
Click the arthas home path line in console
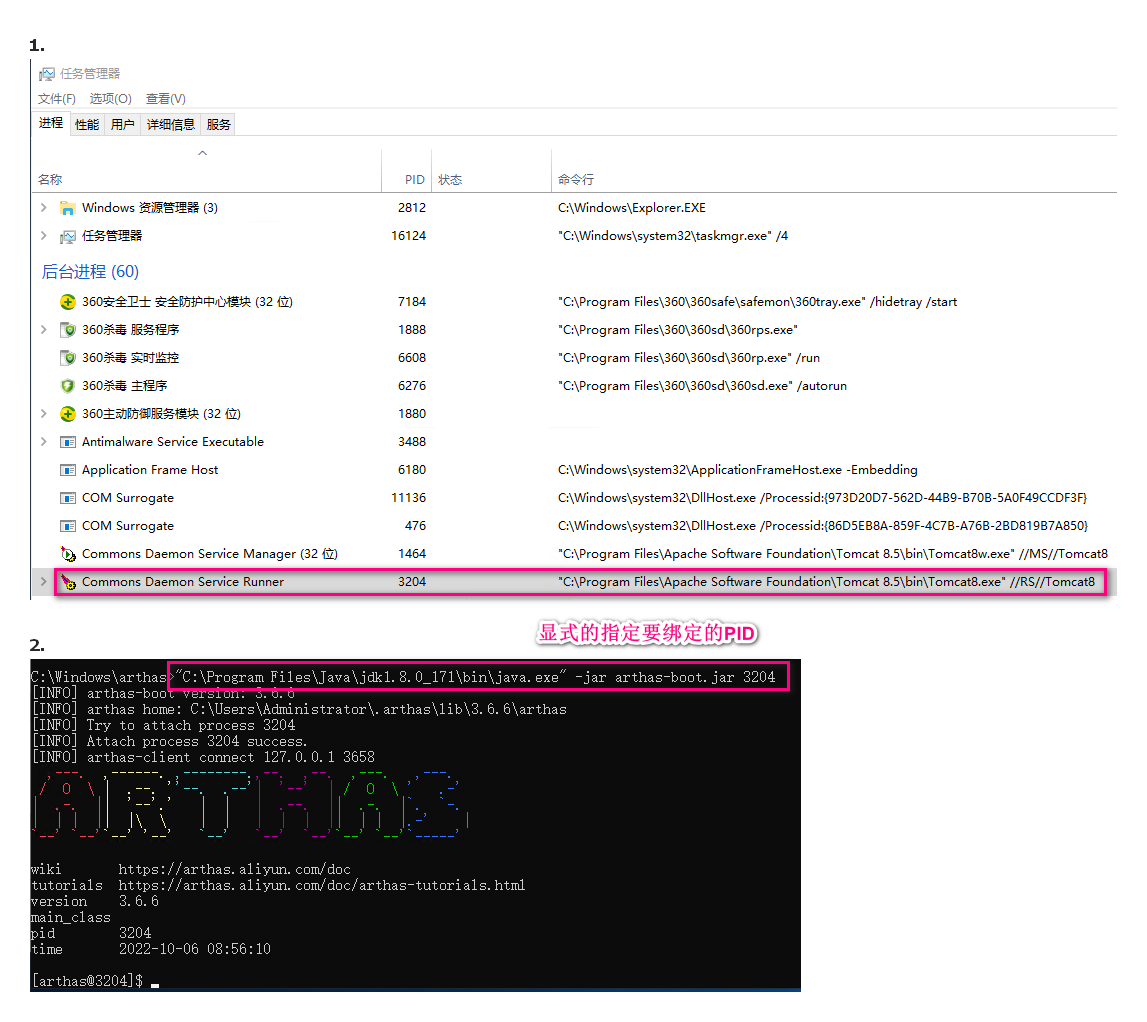[x=299, y=709]
